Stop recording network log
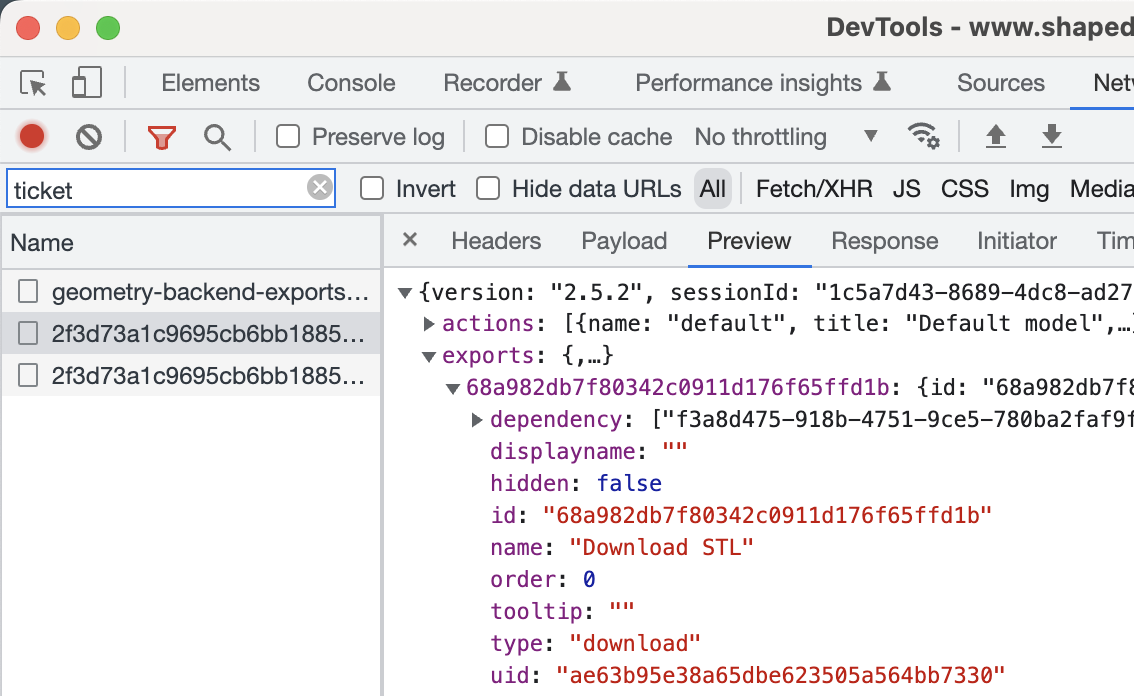 [32, 136]
